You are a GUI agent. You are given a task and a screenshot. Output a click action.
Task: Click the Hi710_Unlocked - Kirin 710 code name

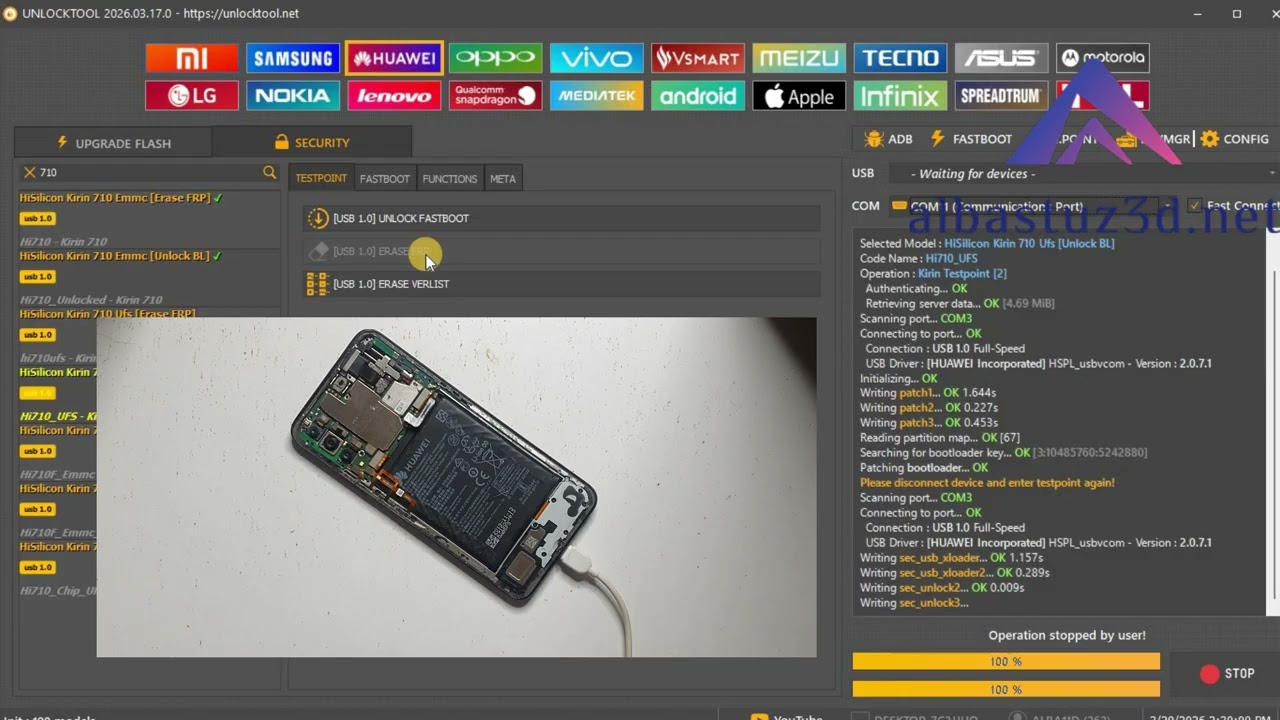(x=91, y=299)
